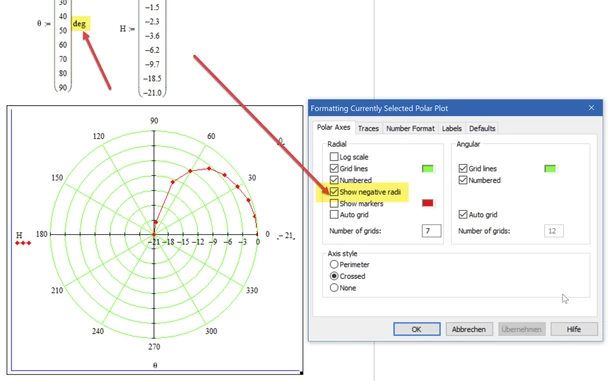Open the Number Format tab
The width and height of the screenshot is (613, 381).
(410, 128)
